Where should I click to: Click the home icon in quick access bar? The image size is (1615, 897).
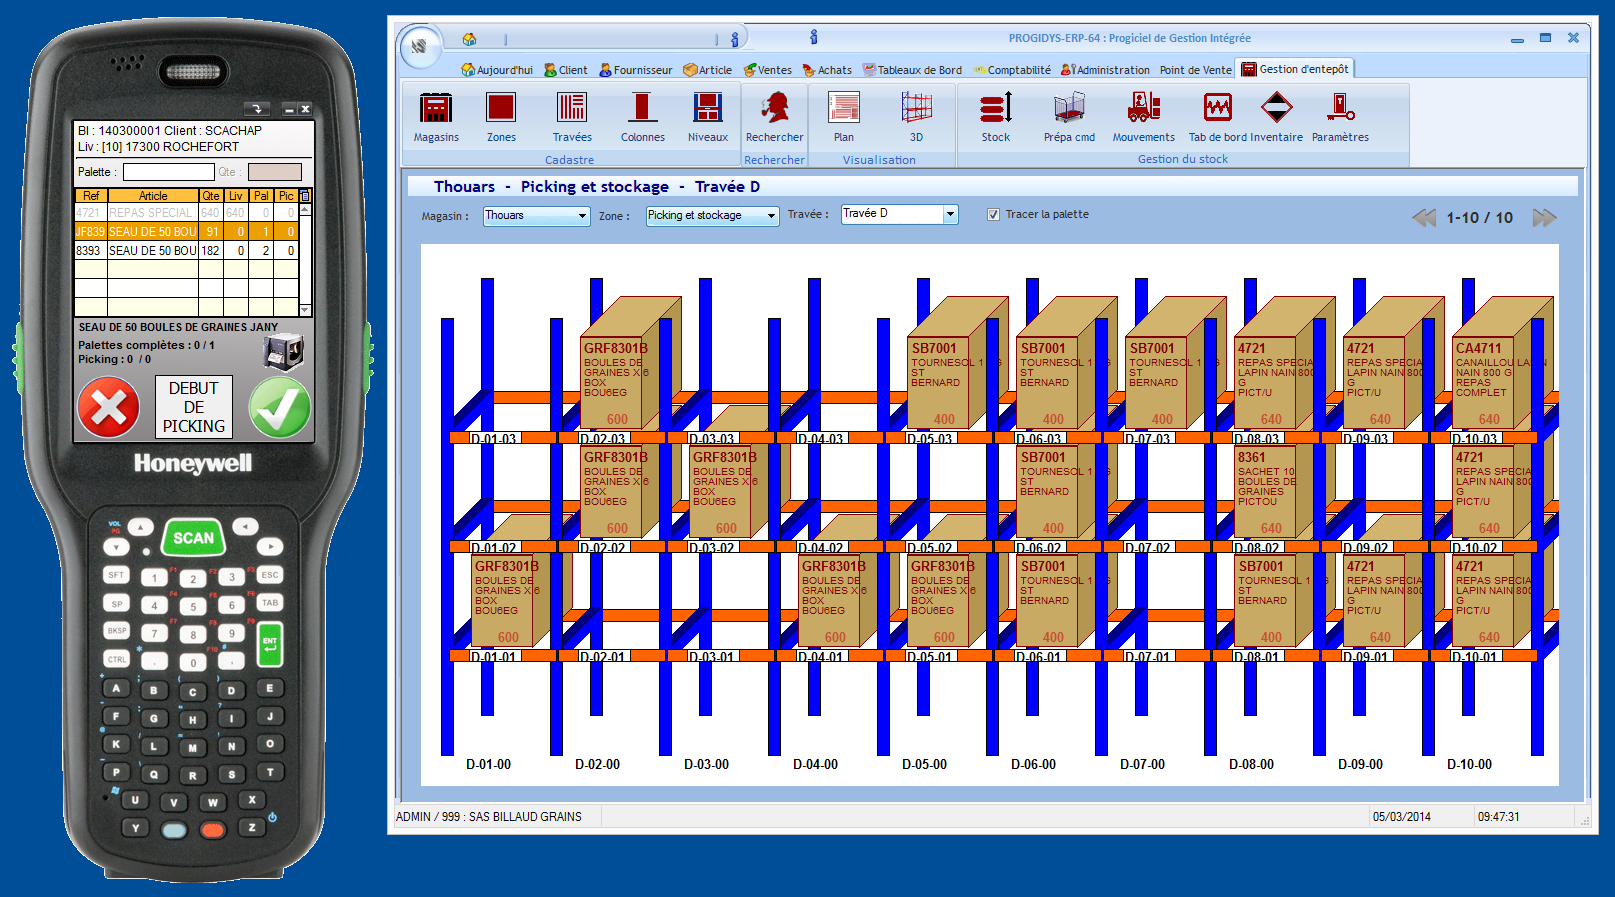pos(469,39)
